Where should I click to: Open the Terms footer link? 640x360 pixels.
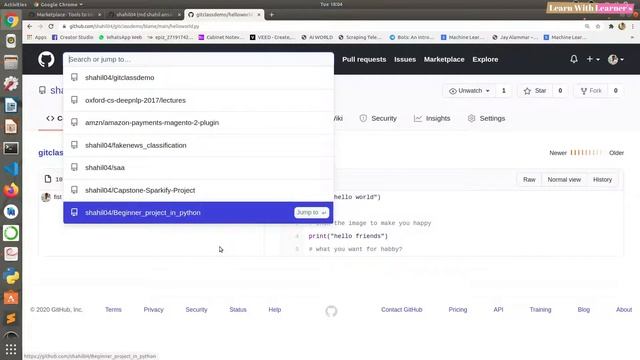pyautogui.click(x=113, y=309)
